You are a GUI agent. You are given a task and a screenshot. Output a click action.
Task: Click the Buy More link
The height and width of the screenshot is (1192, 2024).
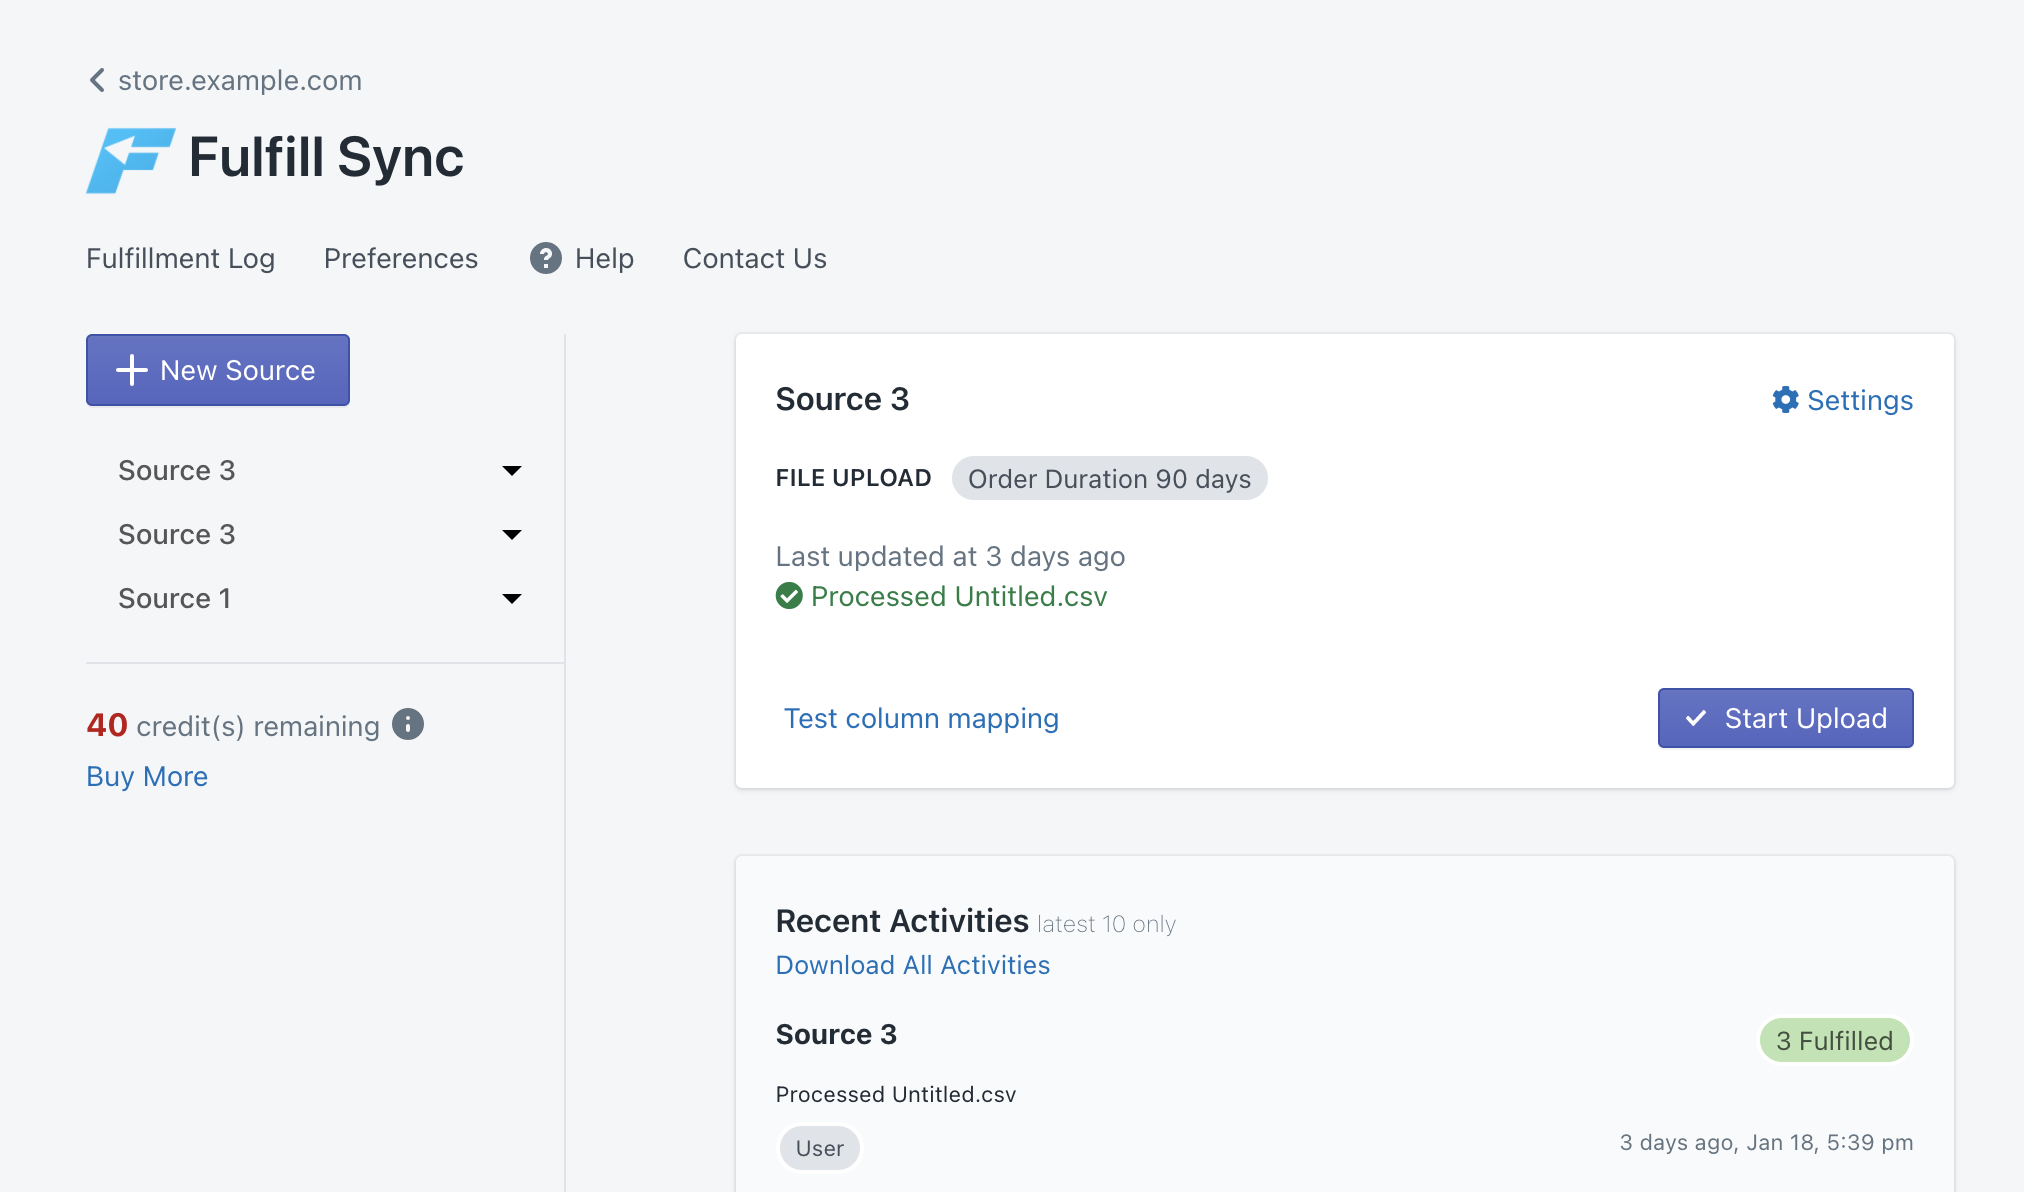(147, 776)
